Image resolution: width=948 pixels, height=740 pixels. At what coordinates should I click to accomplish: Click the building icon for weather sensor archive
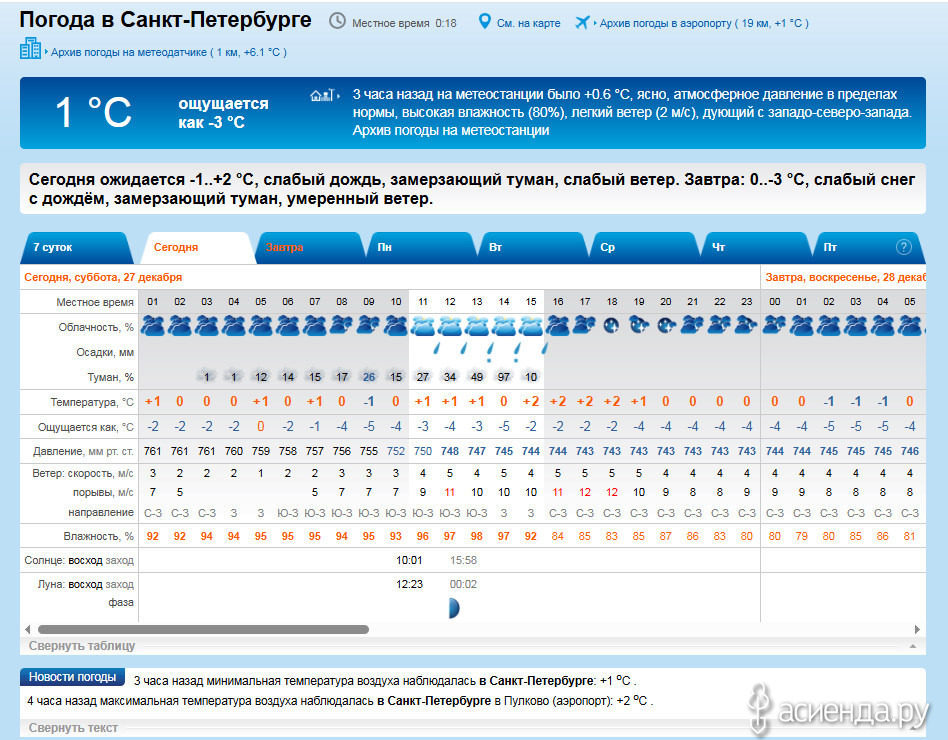pyautogui.click(x=31, y=49)
